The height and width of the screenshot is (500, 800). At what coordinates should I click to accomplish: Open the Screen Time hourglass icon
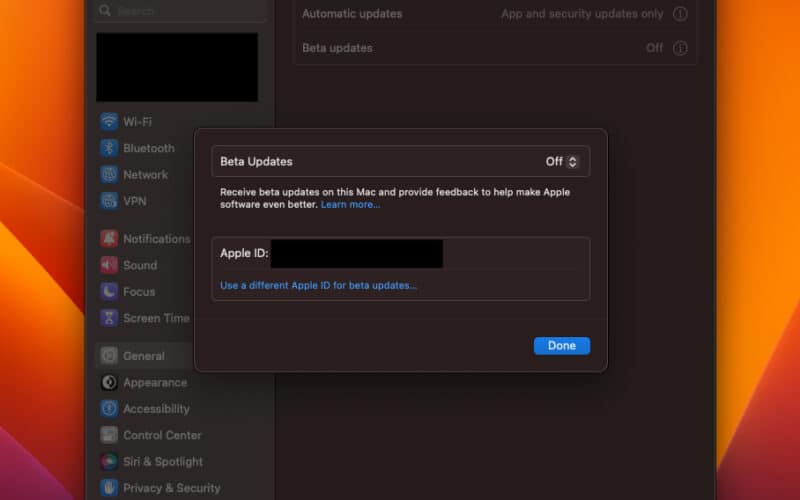tap(109, 318)
